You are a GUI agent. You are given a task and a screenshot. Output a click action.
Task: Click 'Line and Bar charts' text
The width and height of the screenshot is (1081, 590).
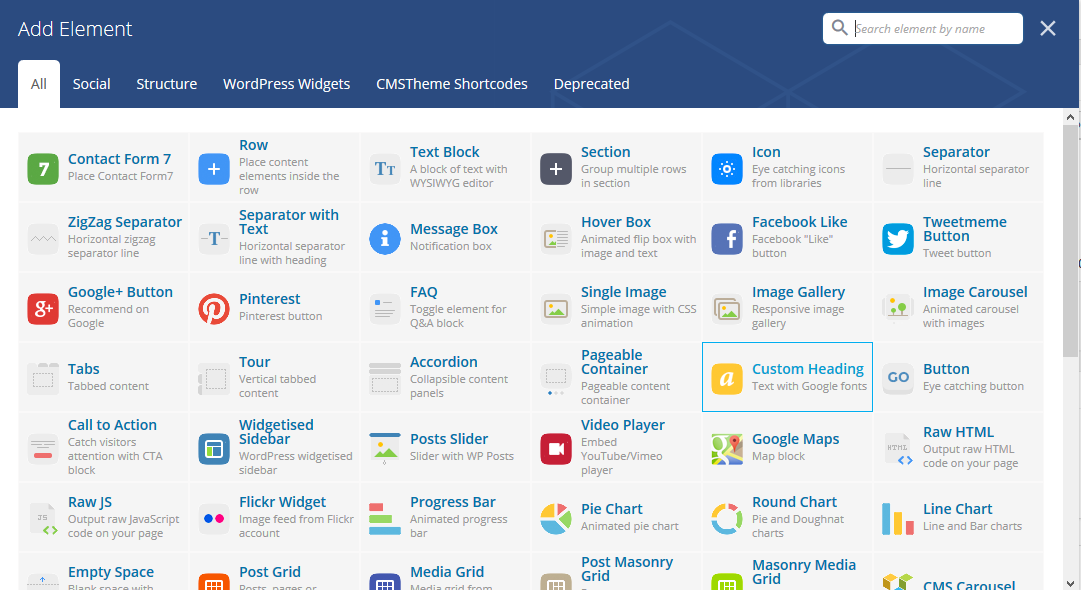coord(972,526)
